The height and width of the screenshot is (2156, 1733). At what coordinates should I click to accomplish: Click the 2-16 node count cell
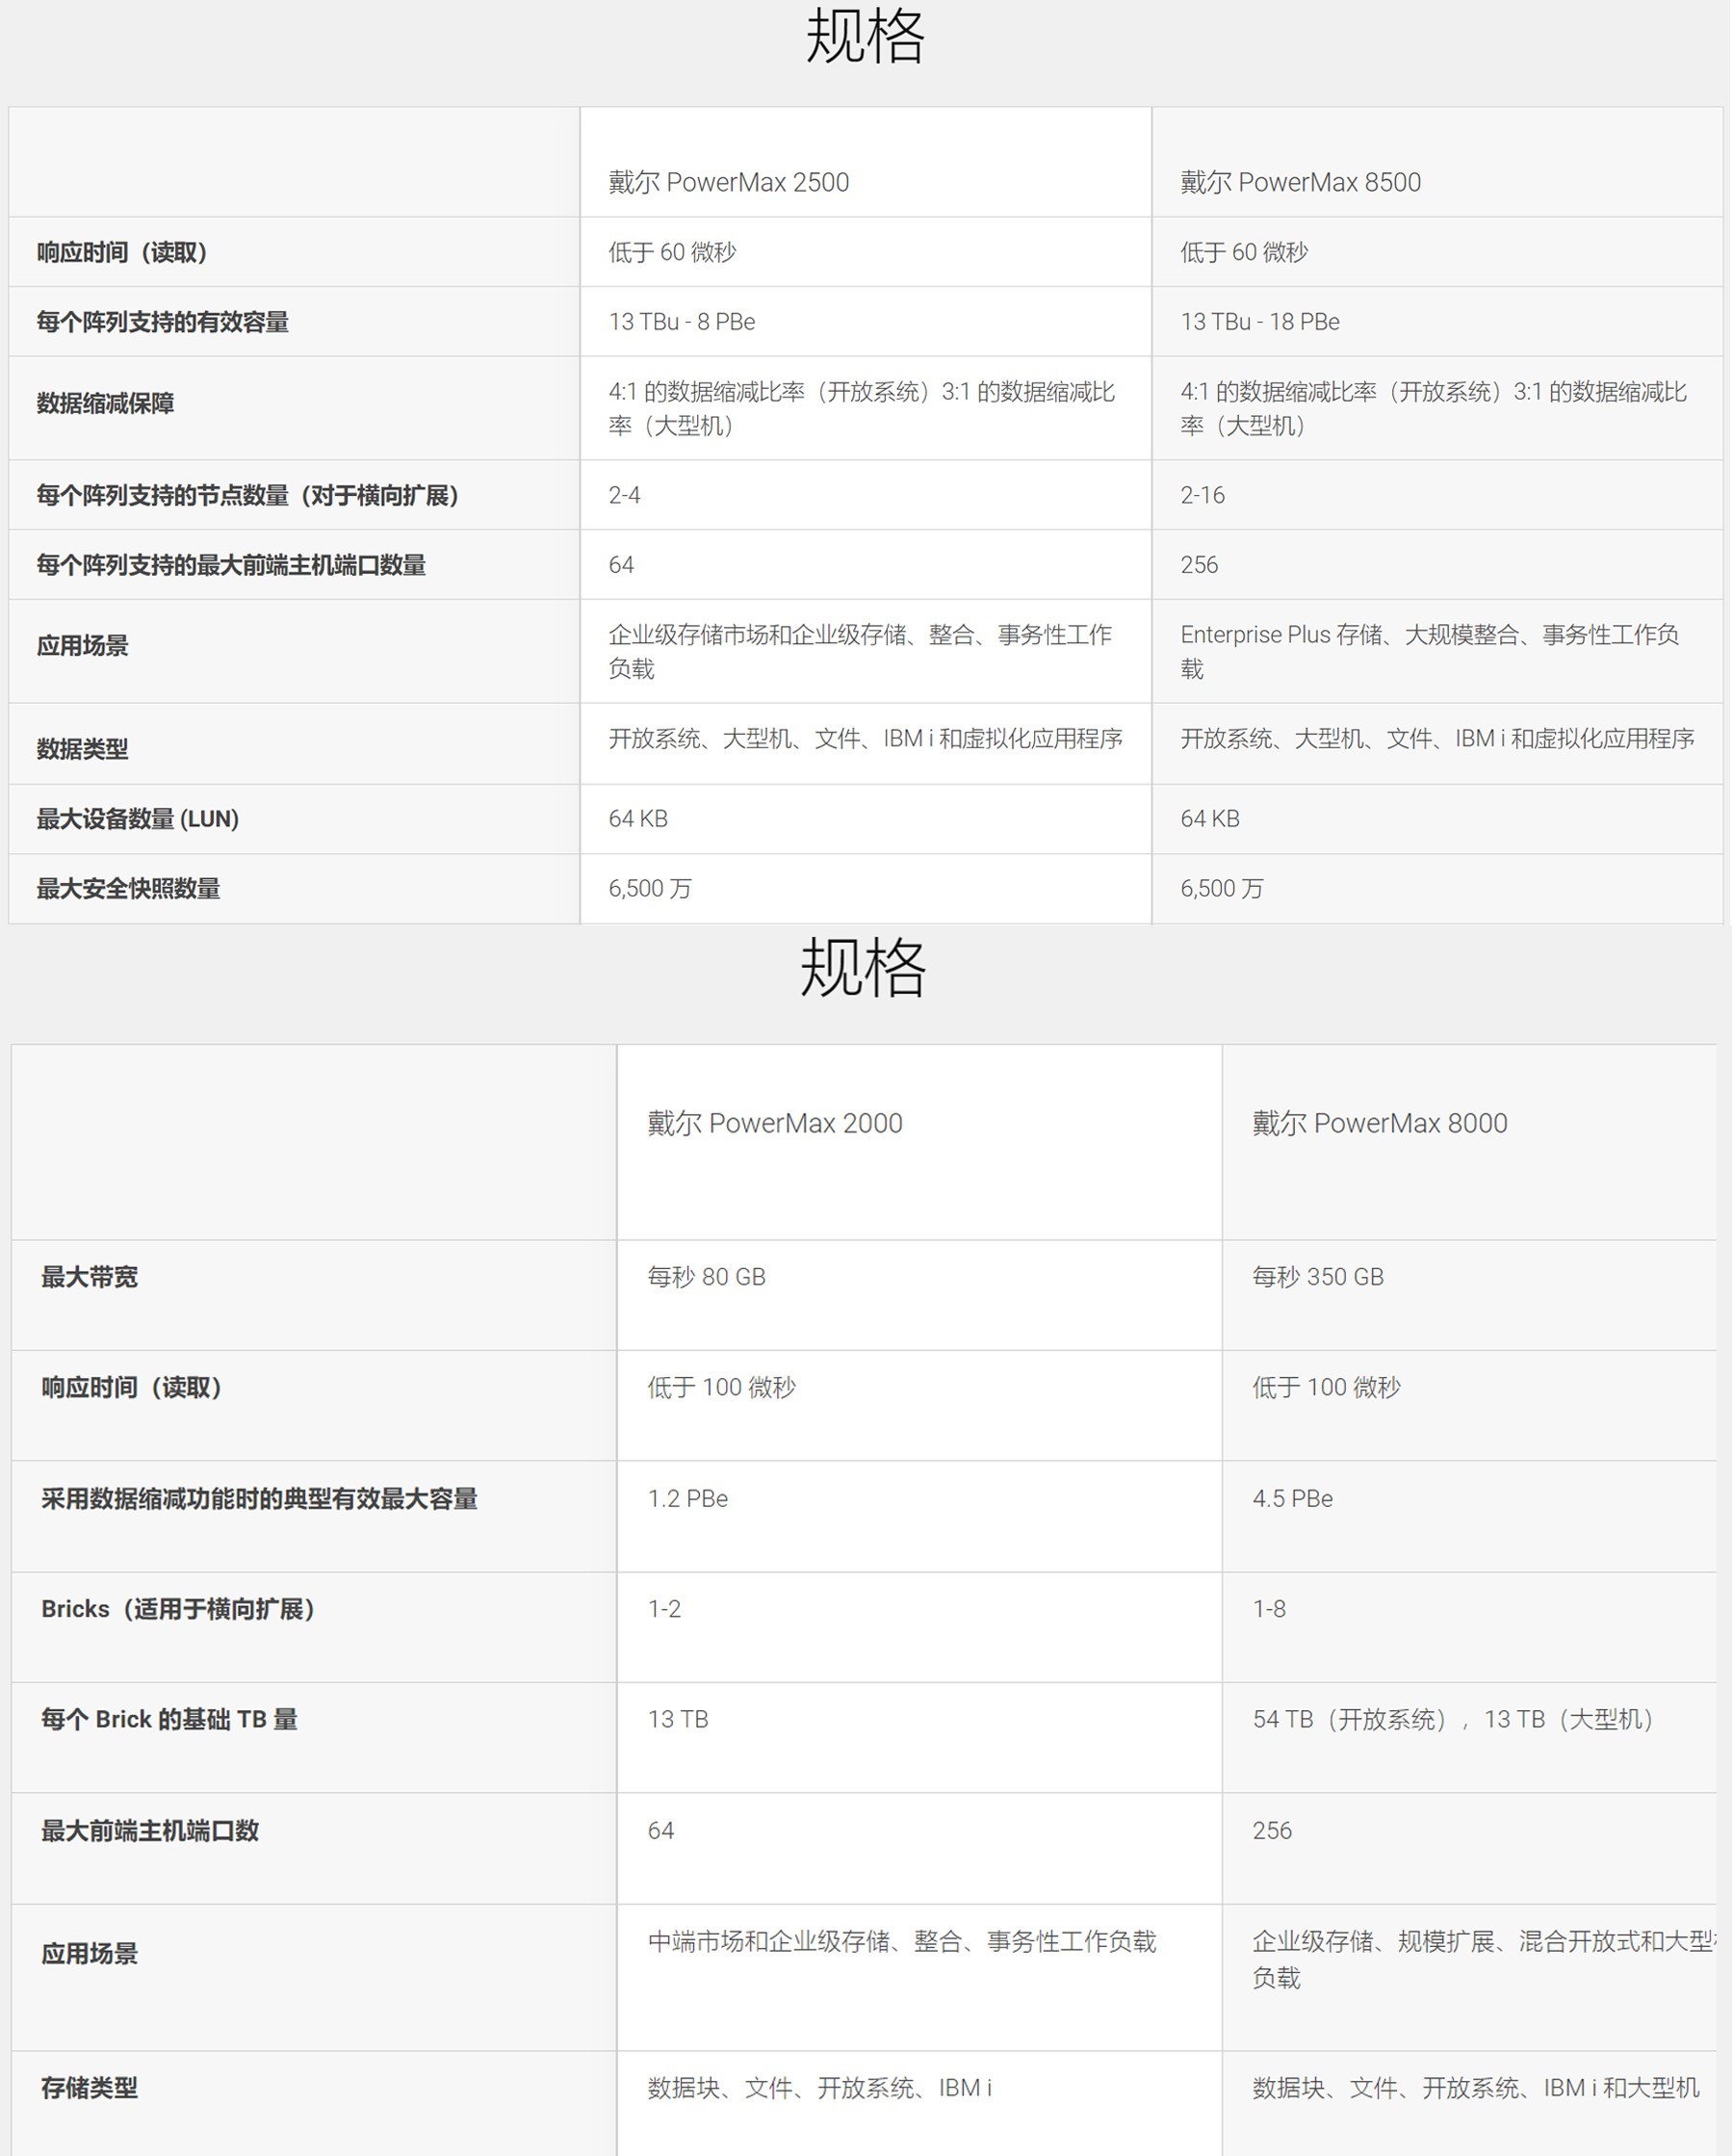point(1202,495)
